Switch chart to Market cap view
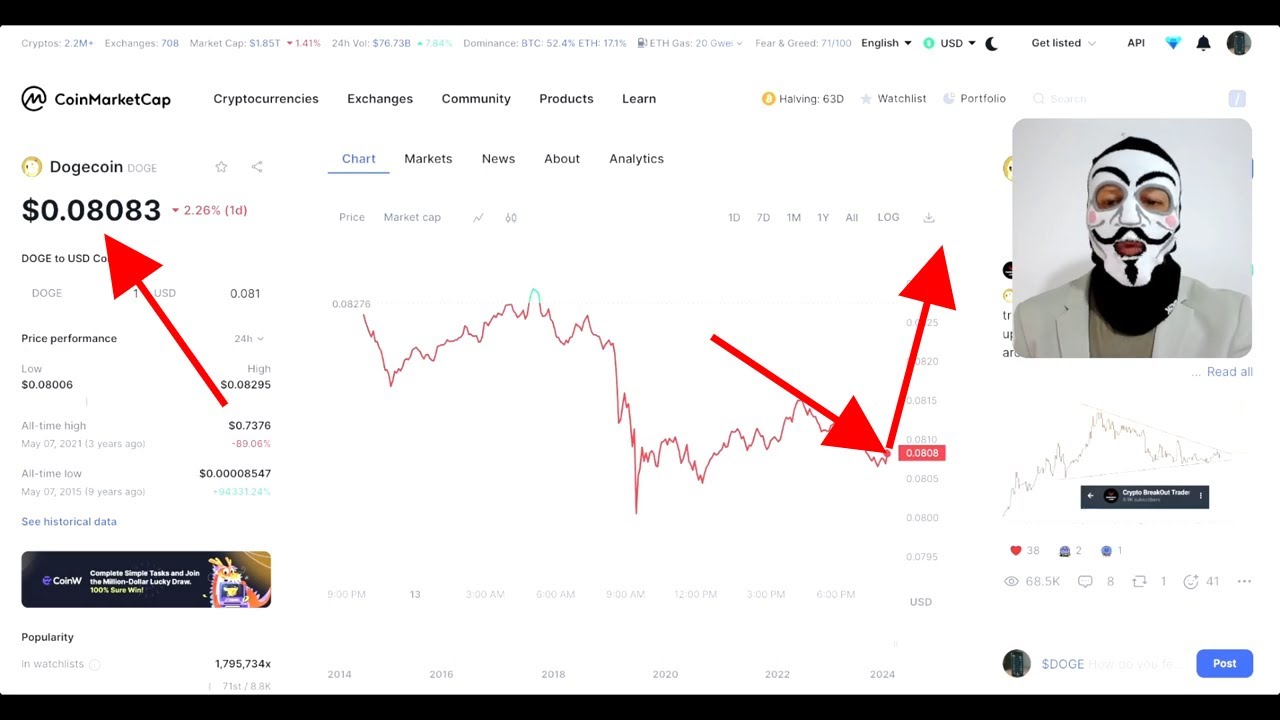 pyautogui.click(x=412, y=218)
